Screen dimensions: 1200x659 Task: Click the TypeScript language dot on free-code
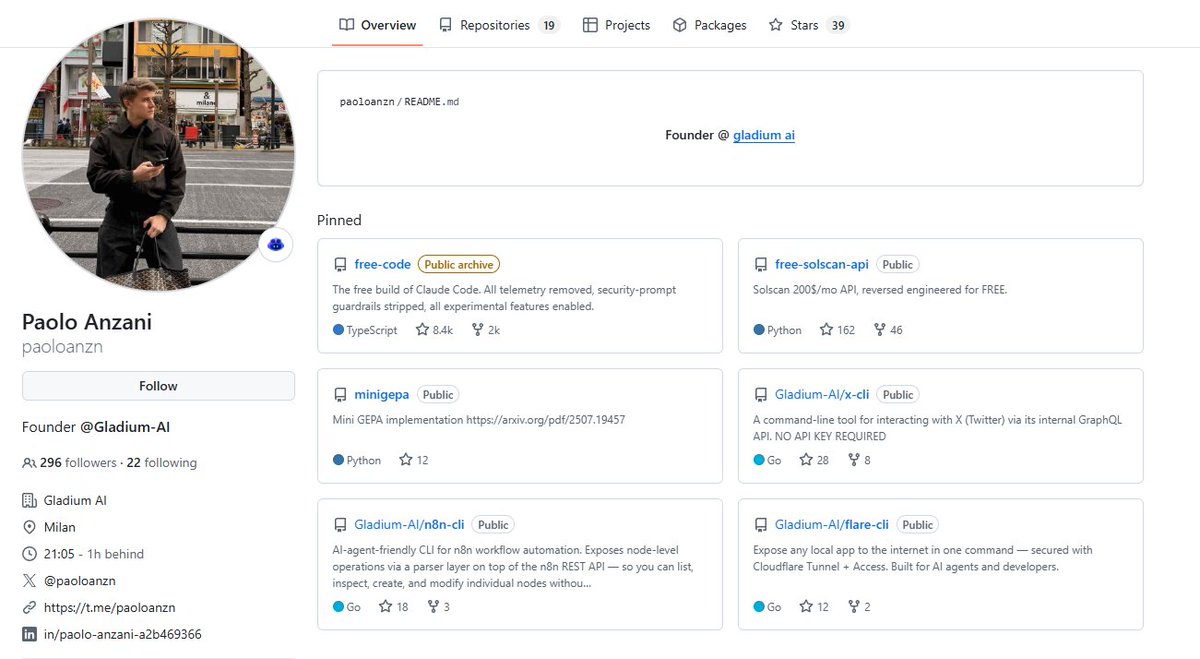coord(338,330)
